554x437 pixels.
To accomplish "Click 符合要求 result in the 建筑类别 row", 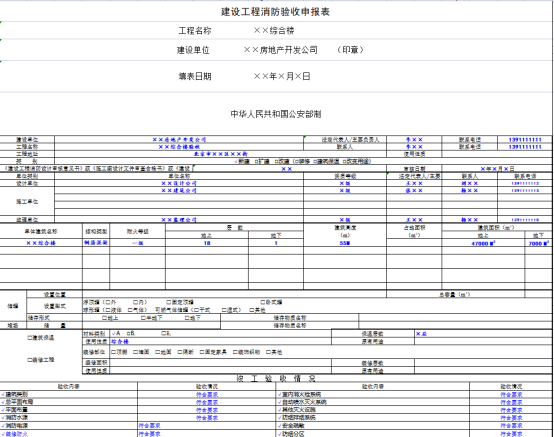I will point(207,395).
